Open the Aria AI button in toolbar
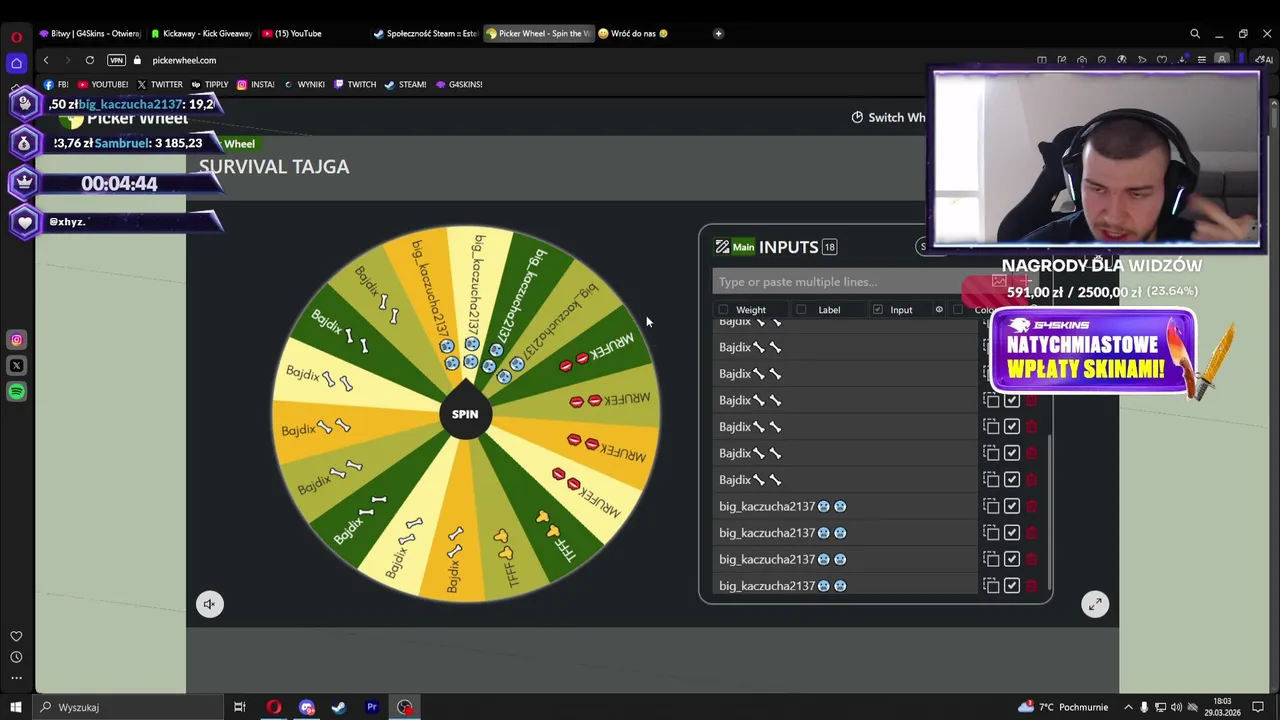Viewport: 1280px width, 720px height. [1266, 60]
